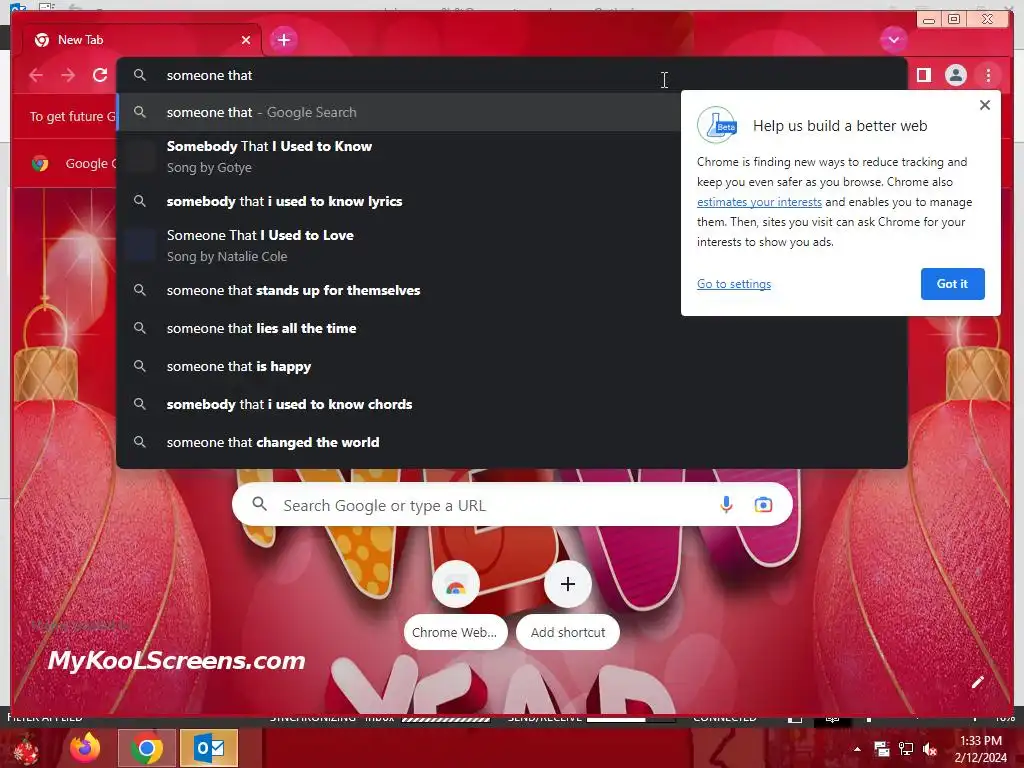Open the Chrome Web Store shortcut

pyautogui.click(x=455, y=584)
